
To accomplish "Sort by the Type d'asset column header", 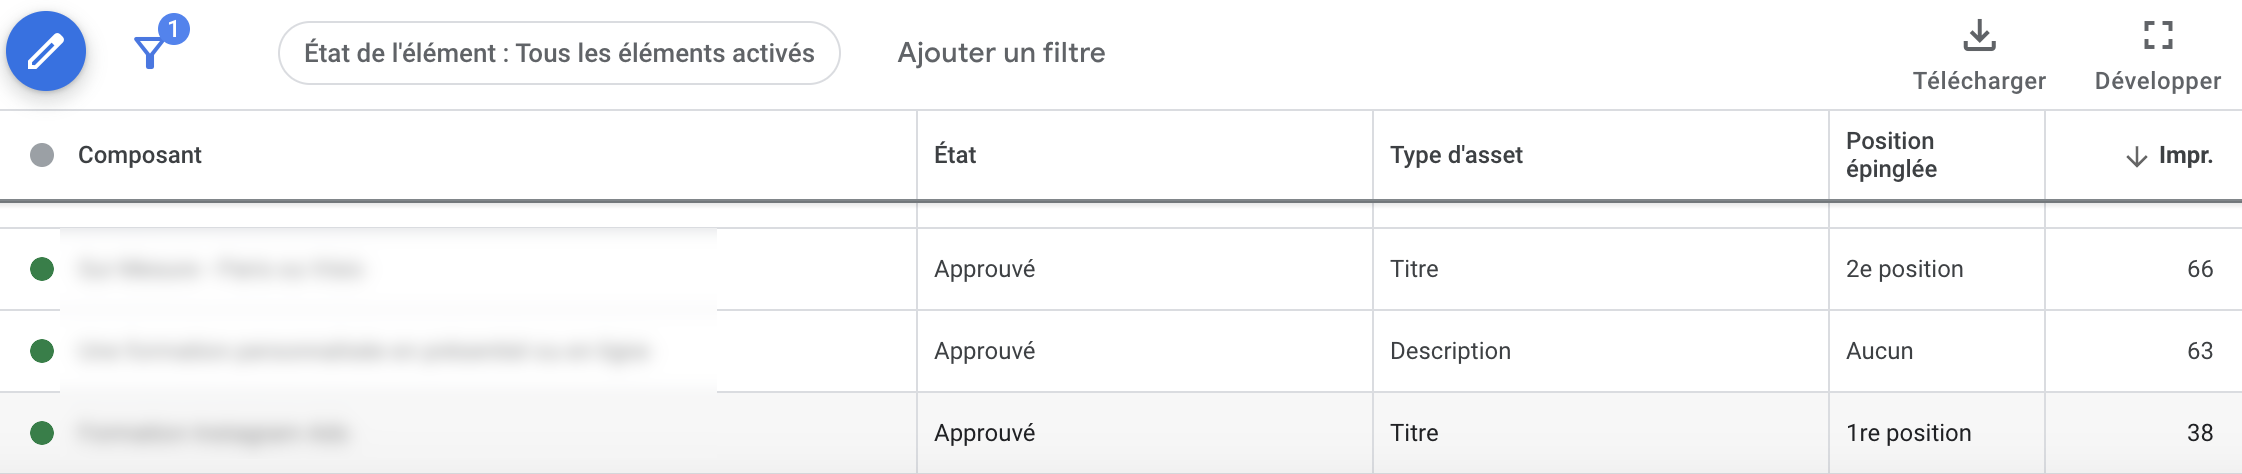I will (x=1456, y=155).
